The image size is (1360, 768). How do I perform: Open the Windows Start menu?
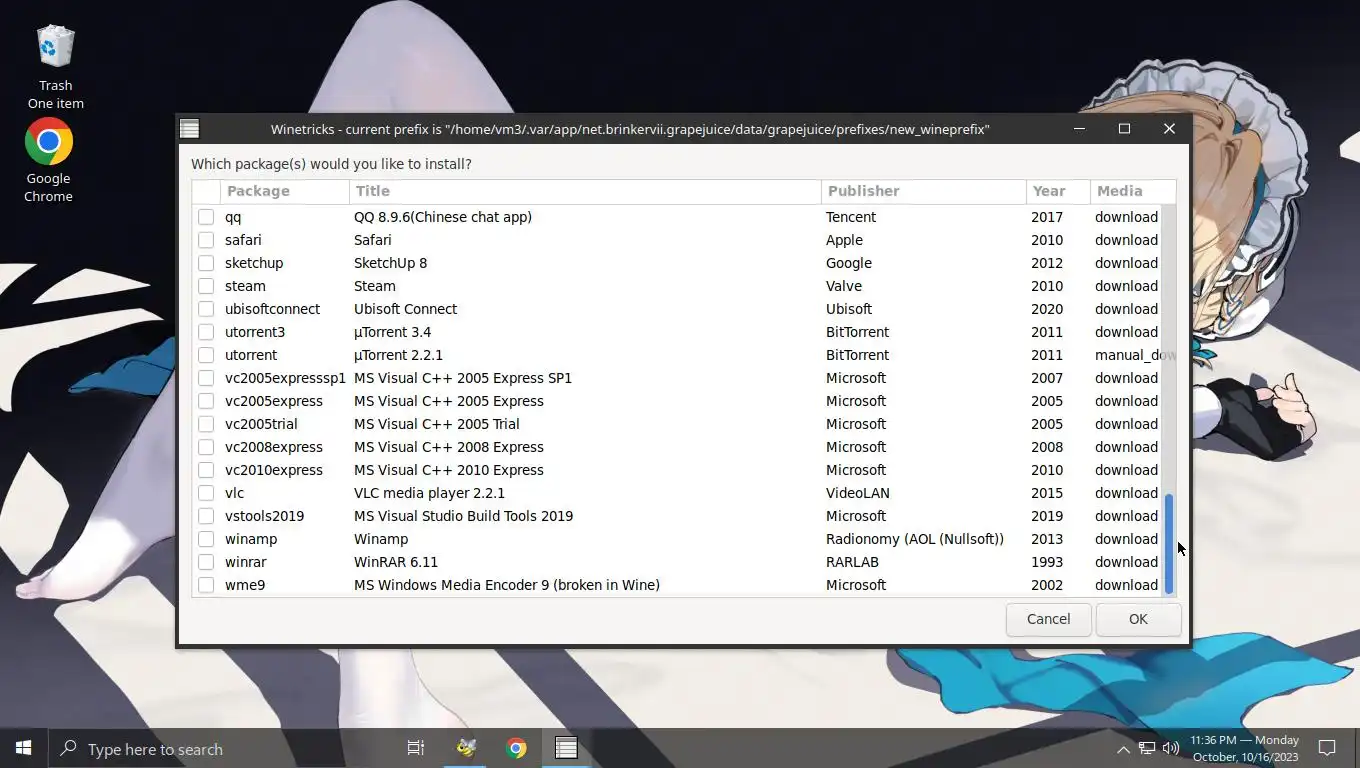23,748
